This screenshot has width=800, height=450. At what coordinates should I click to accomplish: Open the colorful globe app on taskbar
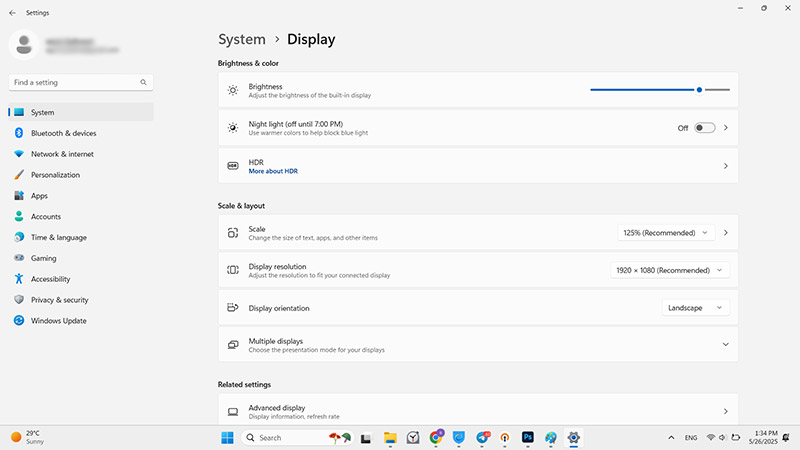pyautogui.click(x=551, y=438)
